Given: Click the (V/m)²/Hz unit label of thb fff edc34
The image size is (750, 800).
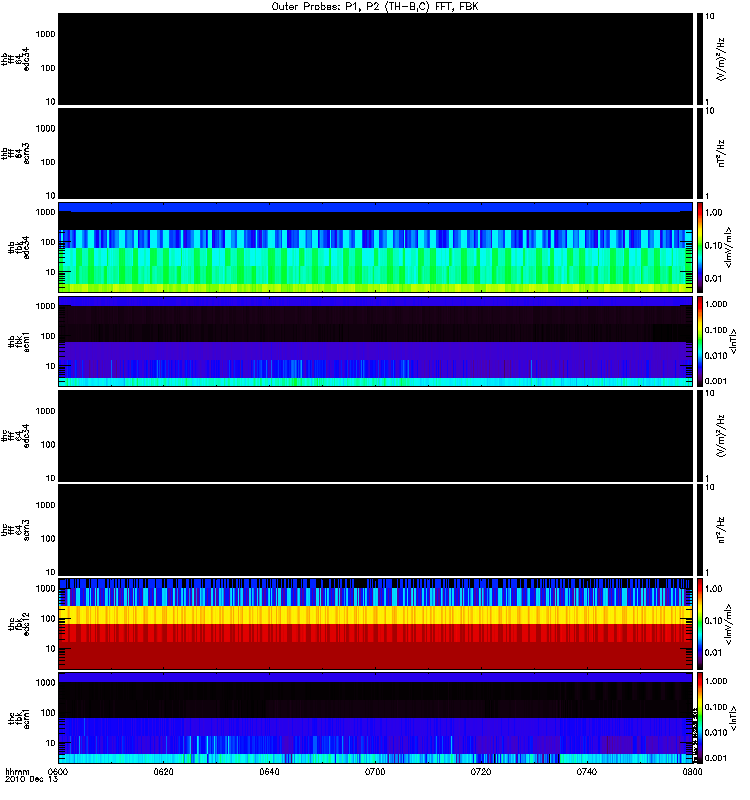Looking at the screenshot, I should tap(721, 59).
